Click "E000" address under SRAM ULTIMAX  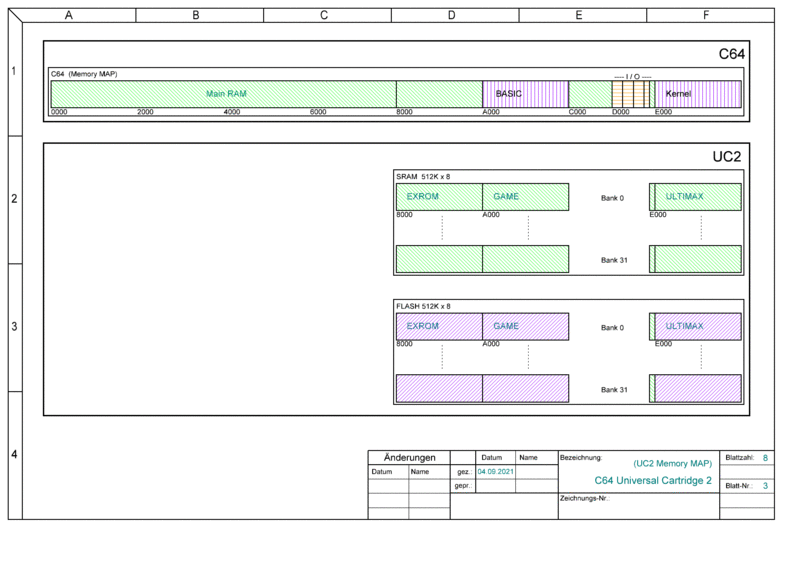[x=658, y=215]
